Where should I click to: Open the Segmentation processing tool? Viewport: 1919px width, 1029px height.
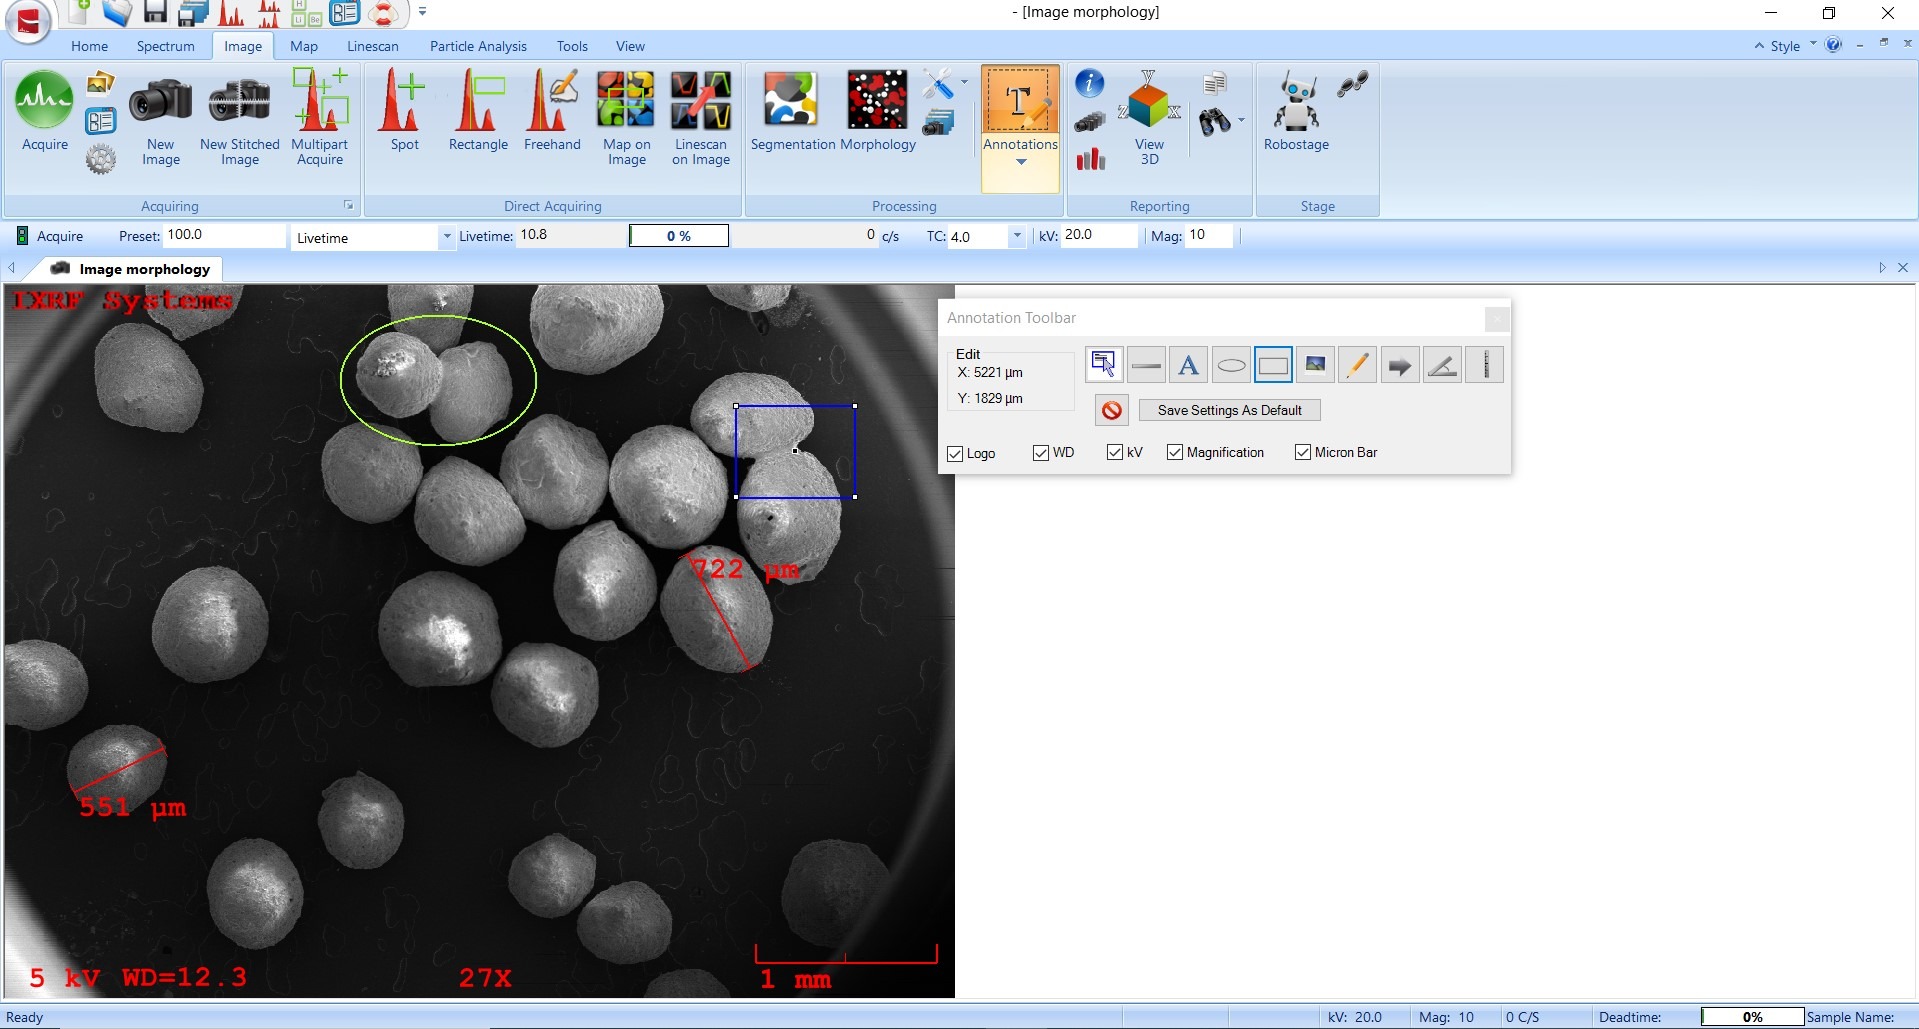point(792,110)
